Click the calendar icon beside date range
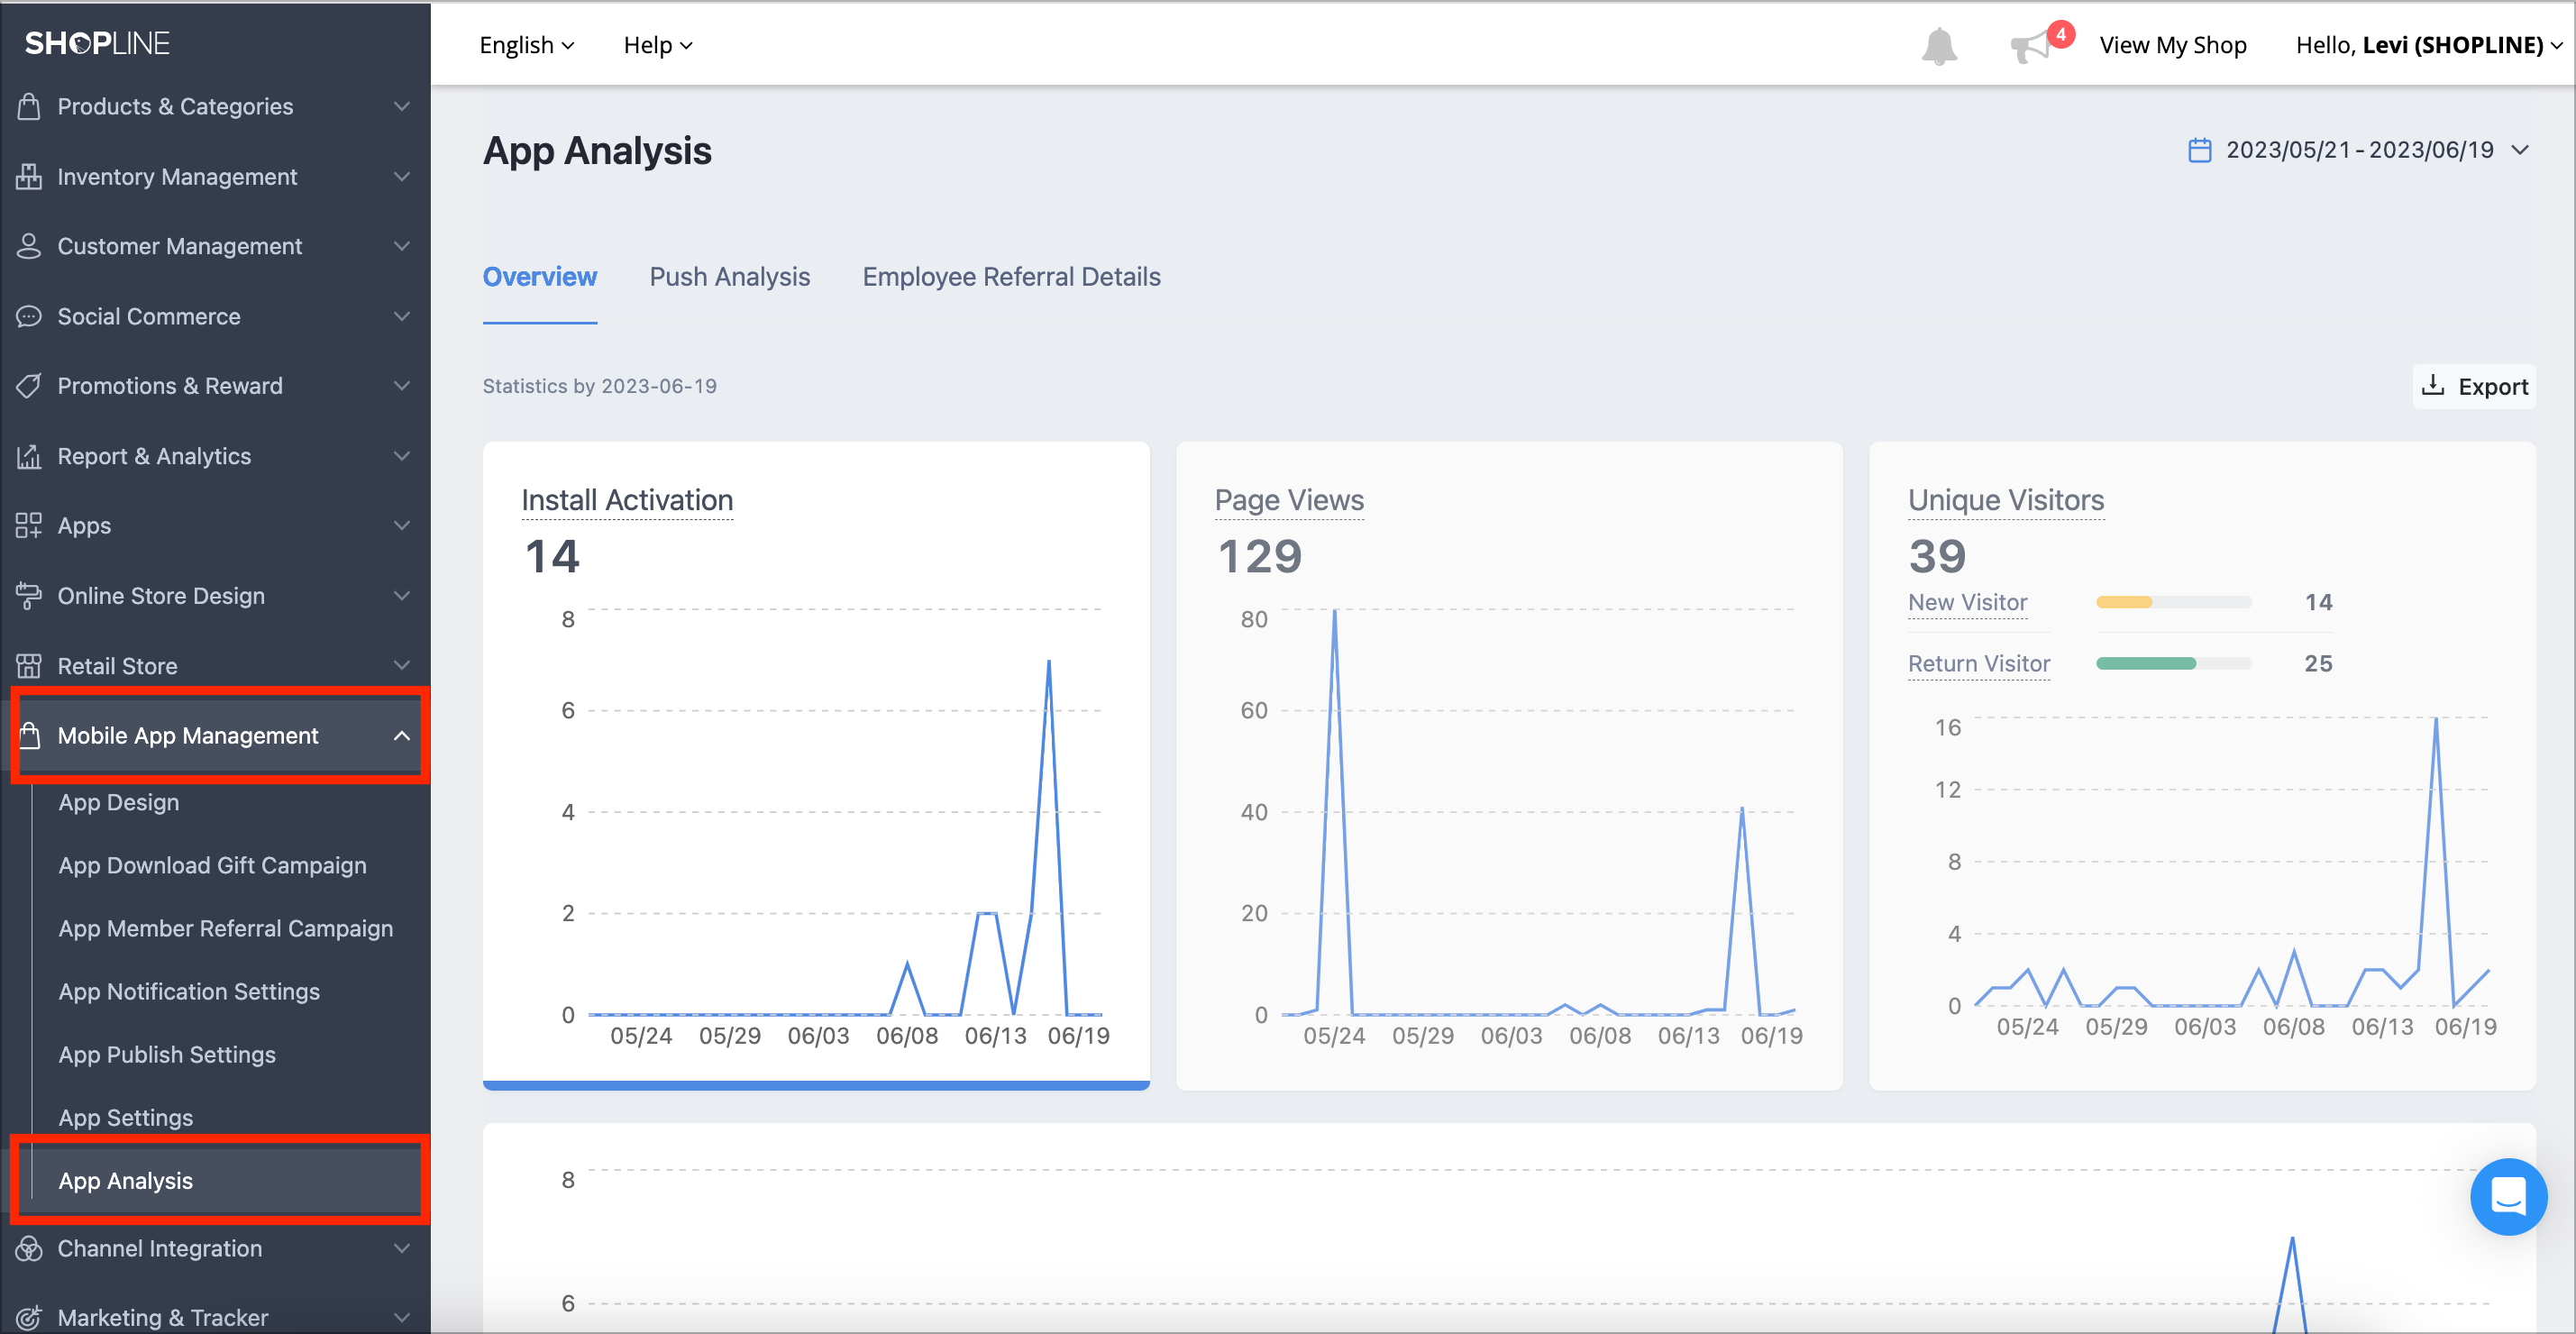Viewport: 2576px width, 1334px height. pos(2200,150)
